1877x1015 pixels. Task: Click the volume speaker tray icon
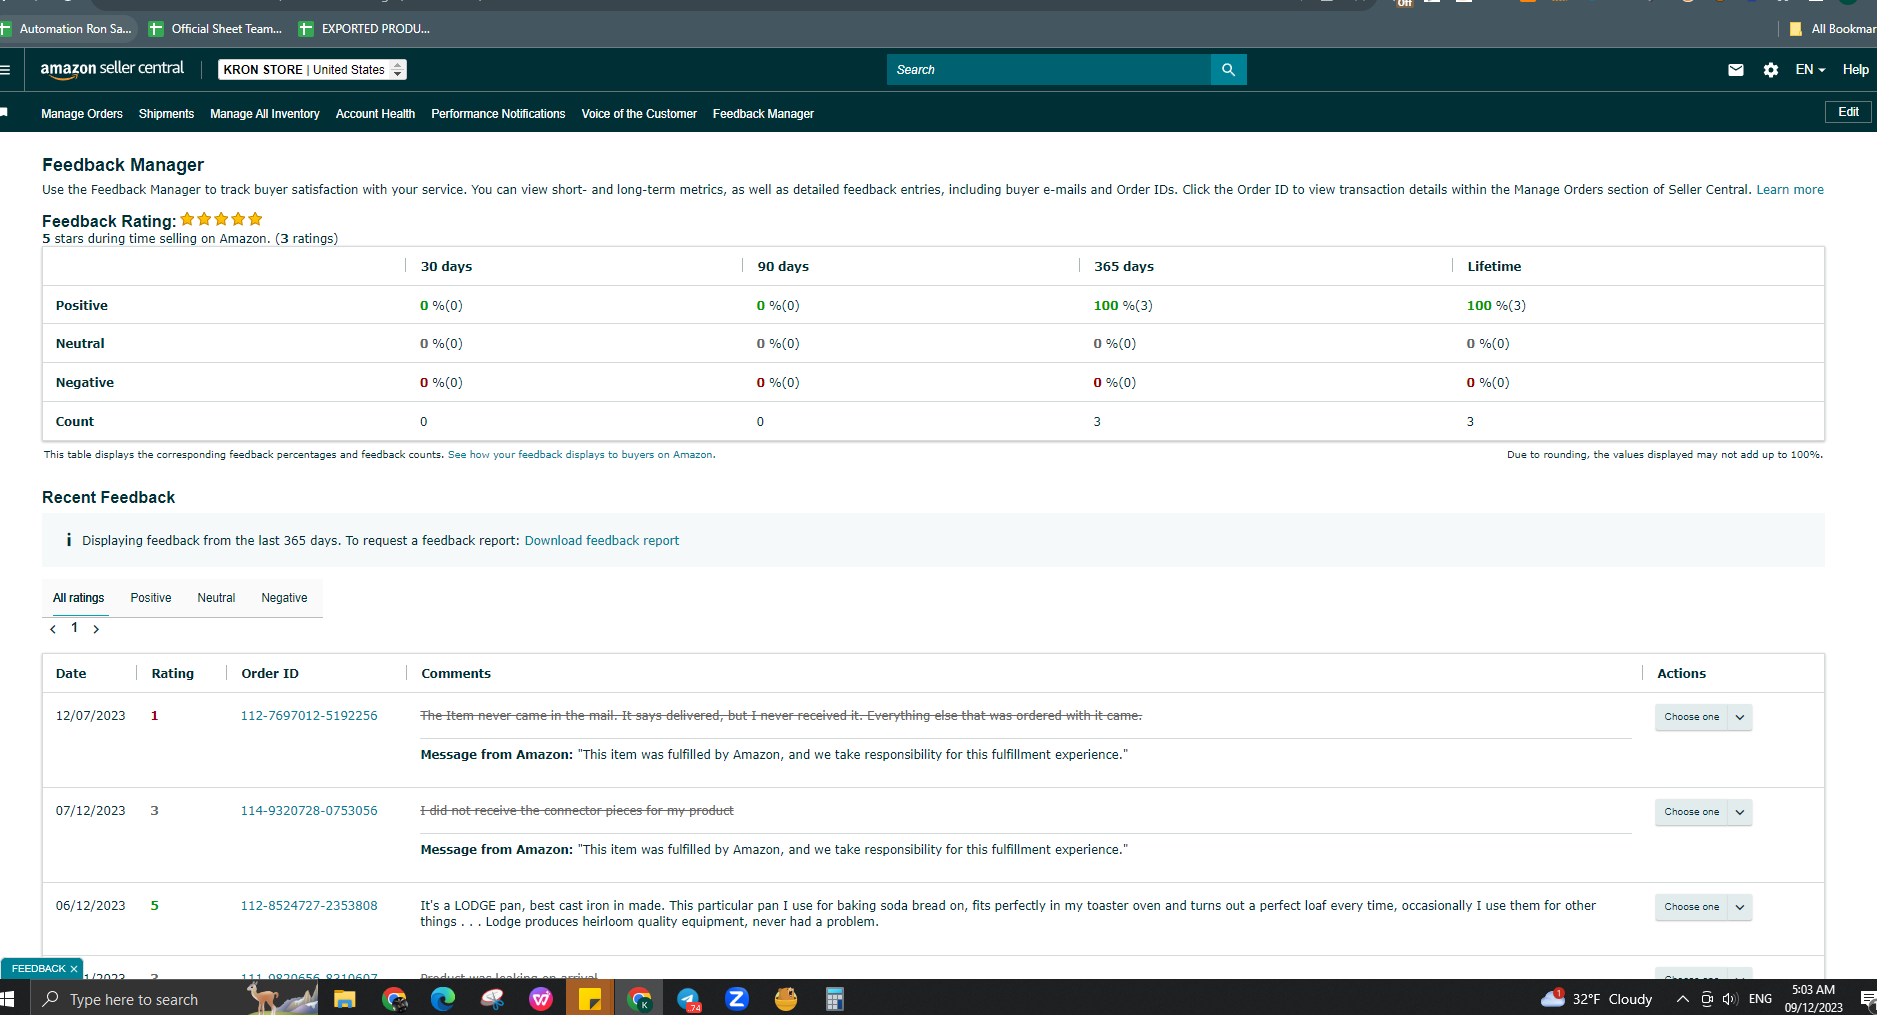1730,999
